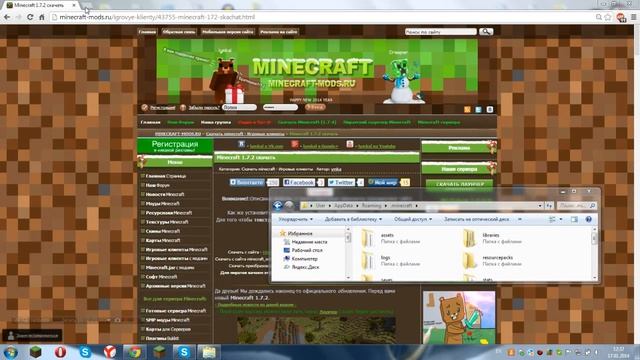Focus the login name input field
Viewport: 640px width, 360px height.
click(239, 107)
